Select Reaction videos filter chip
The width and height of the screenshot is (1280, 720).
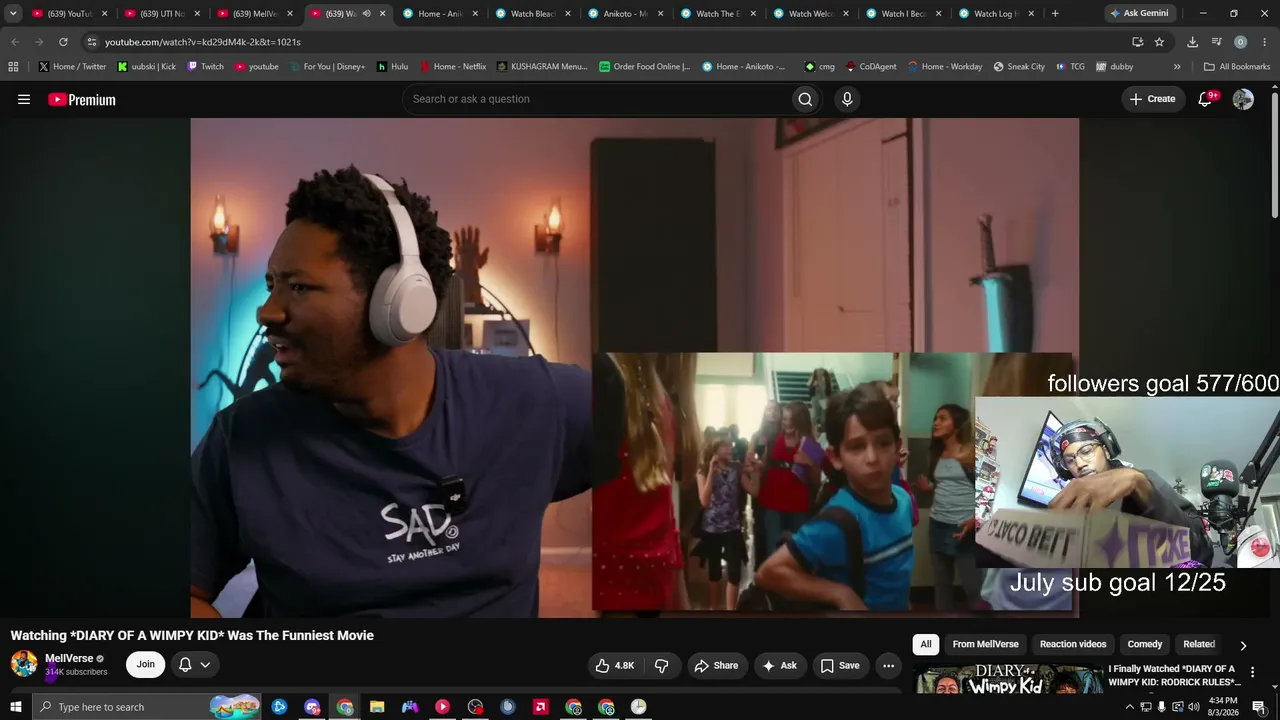(1073, 645)
